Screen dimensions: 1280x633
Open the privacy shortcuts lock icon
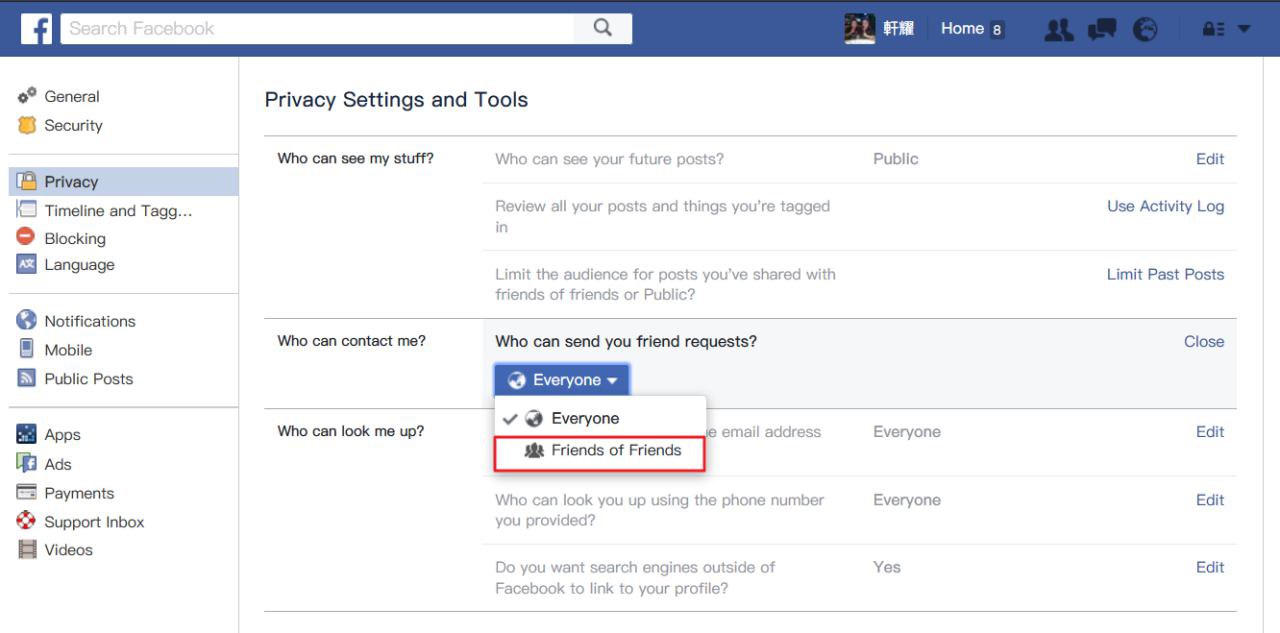(1213, 29)
